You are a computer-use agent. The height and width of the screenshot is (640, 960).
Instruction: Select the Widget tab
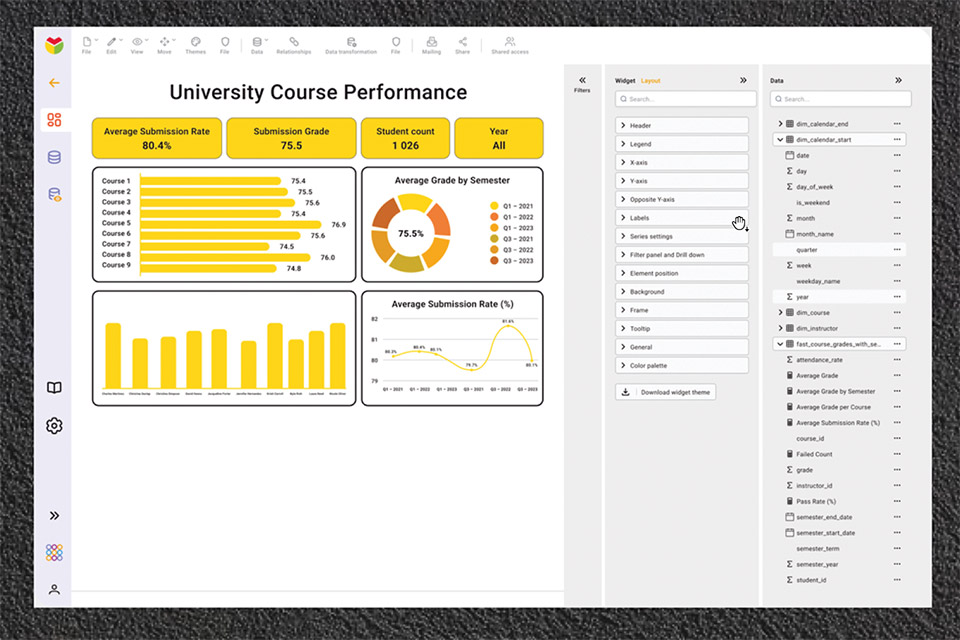click(625, 81)
